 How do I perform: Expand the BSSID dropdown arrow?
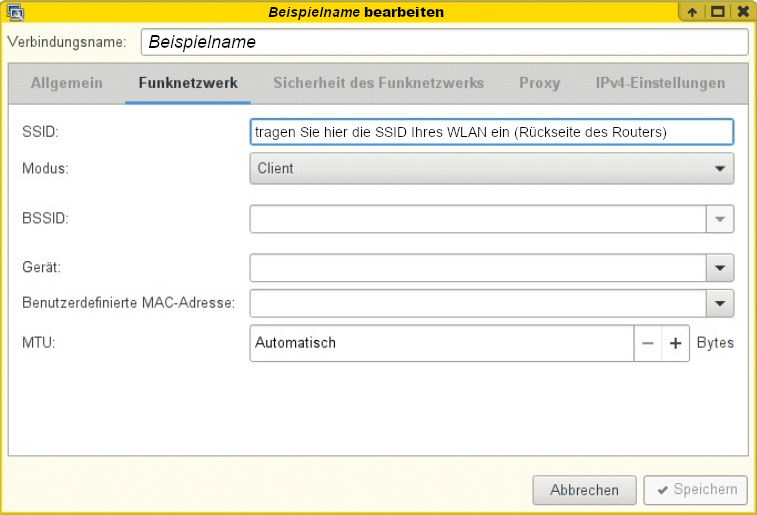point(720,219)
